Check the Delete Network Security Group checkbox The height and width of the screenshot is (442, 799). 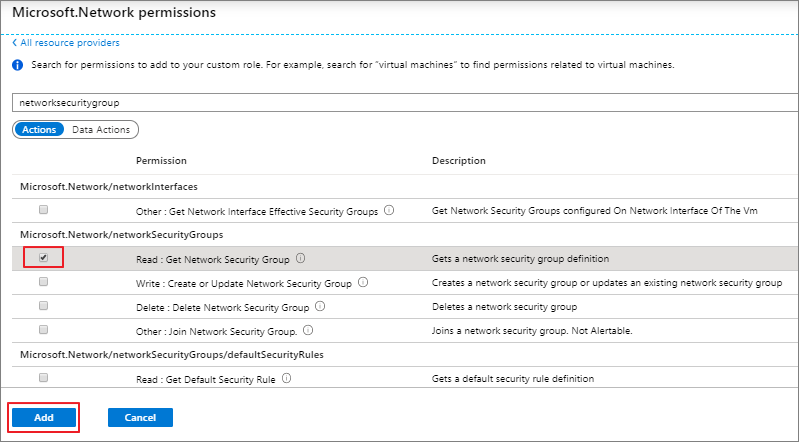pyautogui.click(x=43, y=305)
